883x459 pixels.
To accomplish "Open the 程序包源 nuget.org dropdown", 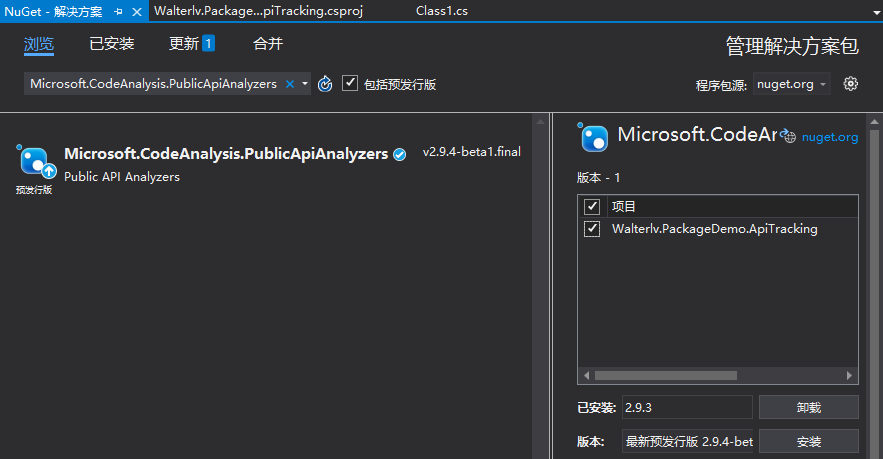I will click(x=791, y=84).
